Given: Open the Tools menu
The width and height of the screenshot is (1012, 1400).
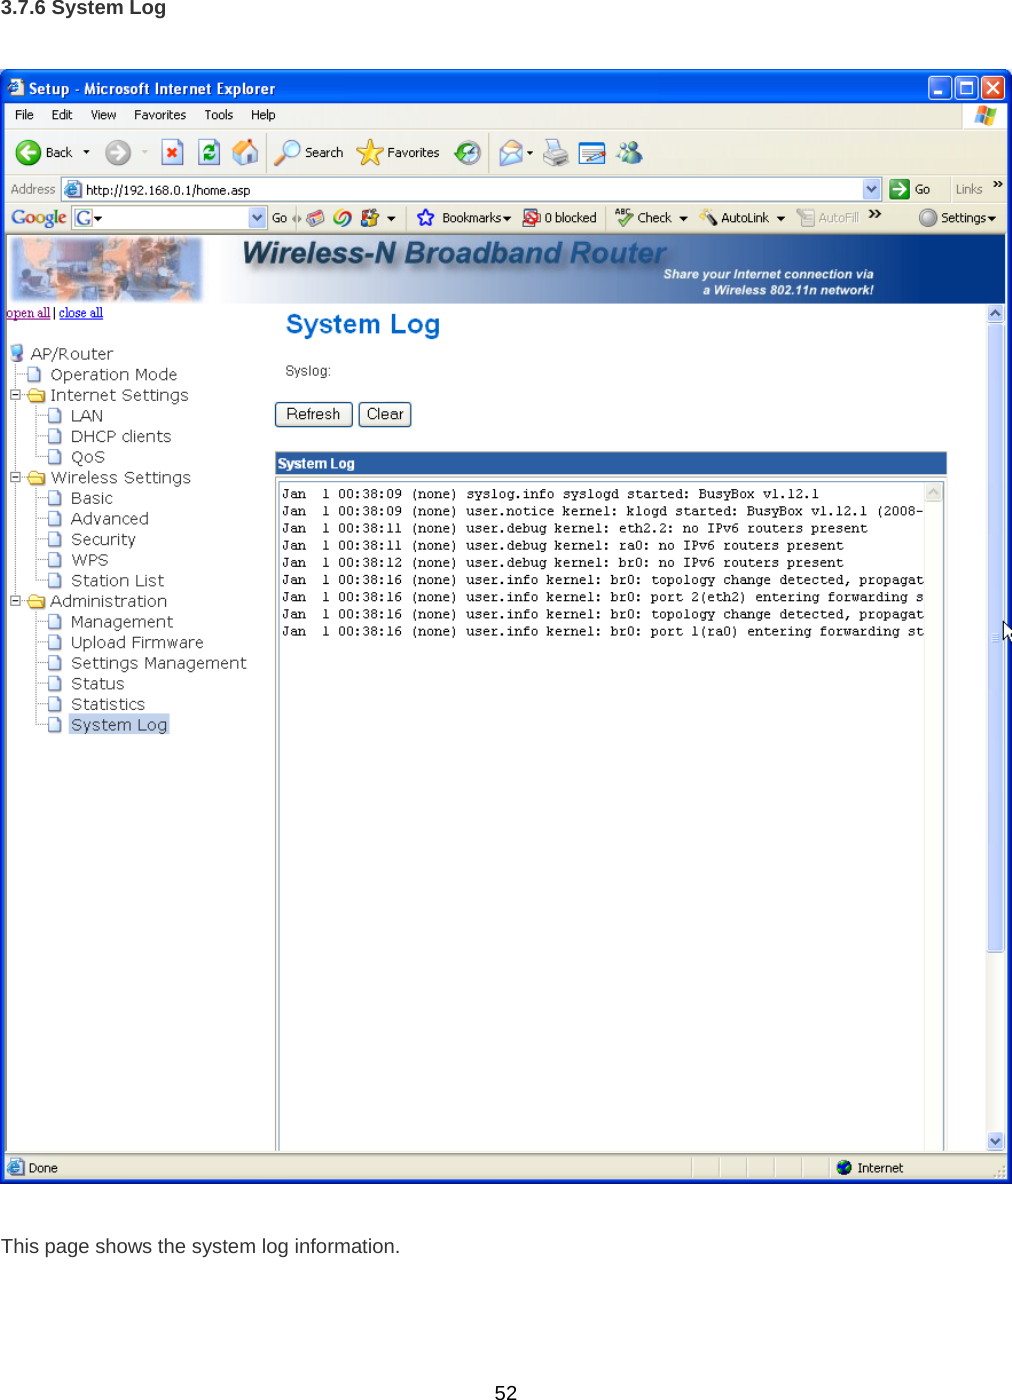Looking at the screenshot, I should point(218,115).
